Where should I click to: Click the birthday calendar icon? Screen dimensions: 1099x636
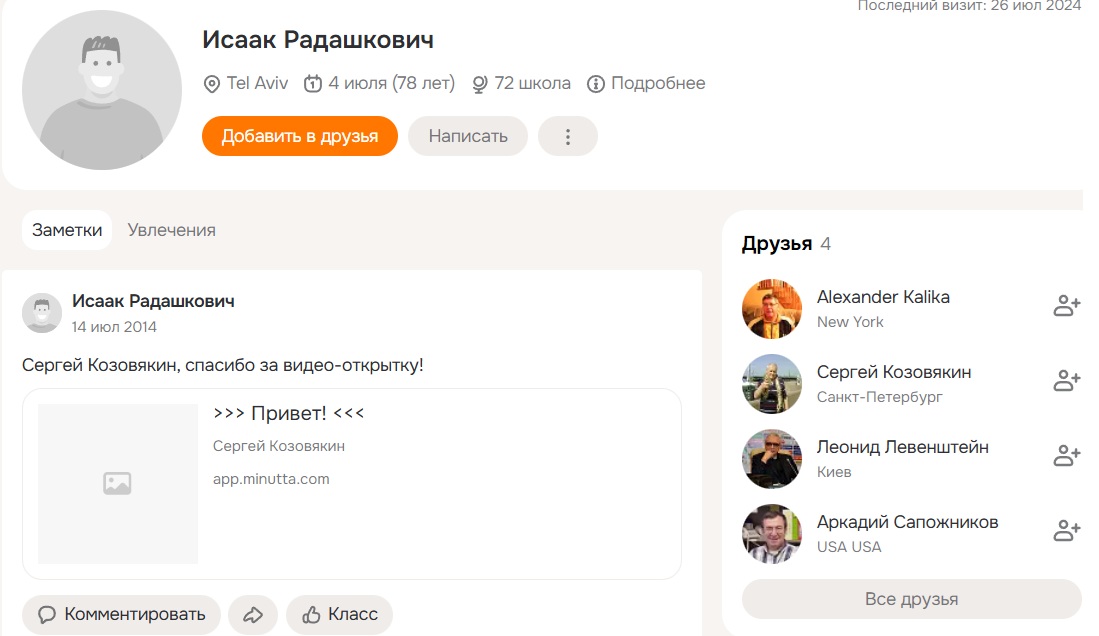313,84
